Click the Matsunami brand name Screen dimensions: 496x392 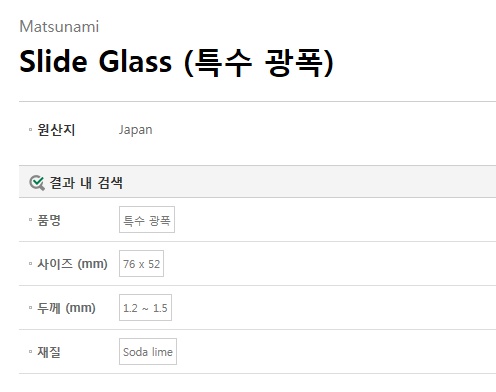coord(59,27)
